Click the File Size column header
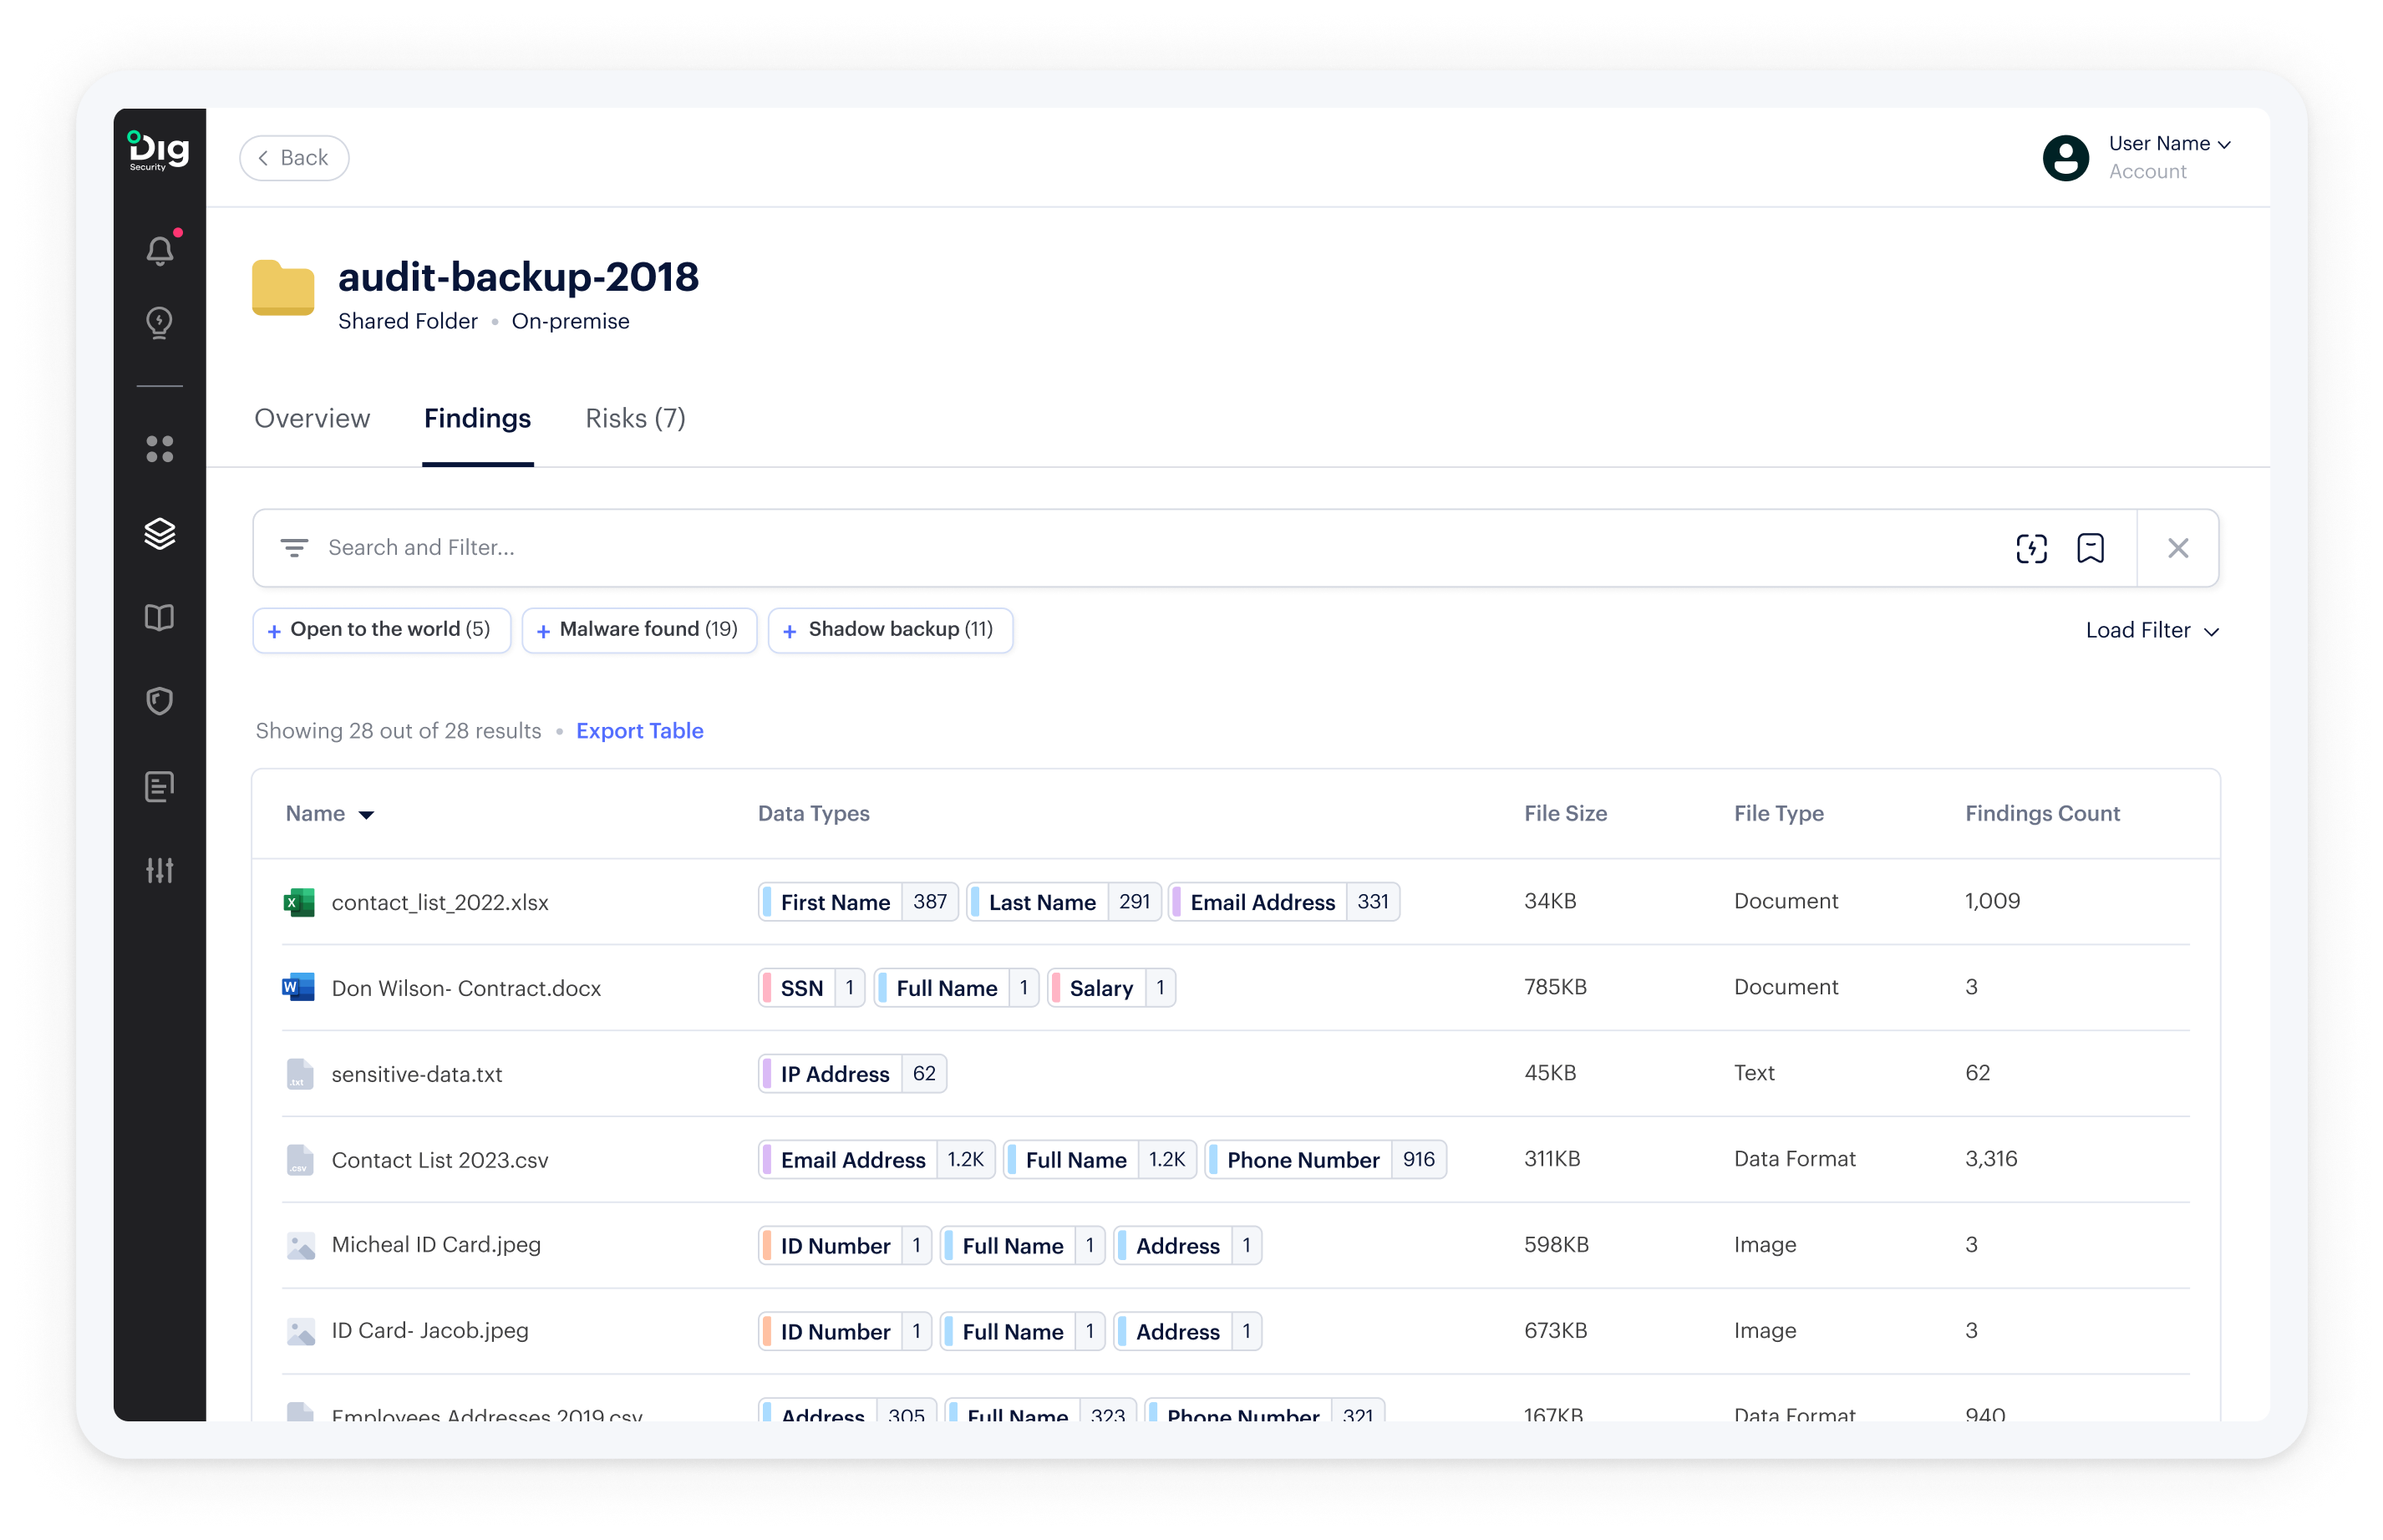This screenshot has height=1540, width=2383. (1565, 814)
